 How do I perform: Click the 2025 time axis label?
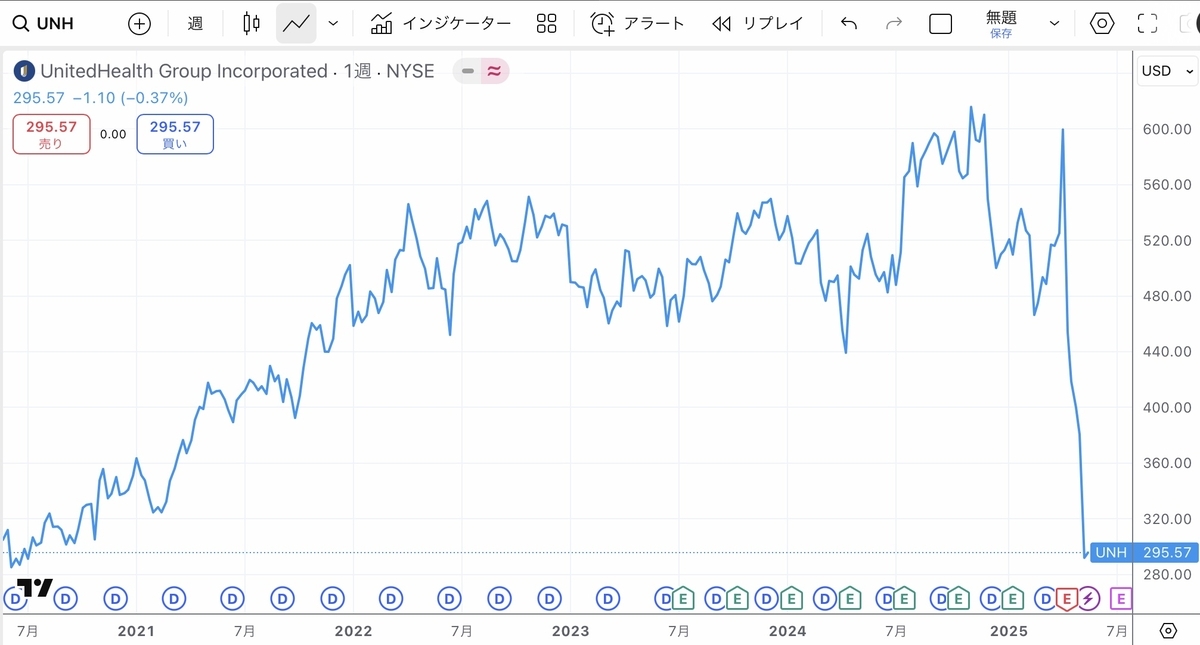(x=1008, y=631)
